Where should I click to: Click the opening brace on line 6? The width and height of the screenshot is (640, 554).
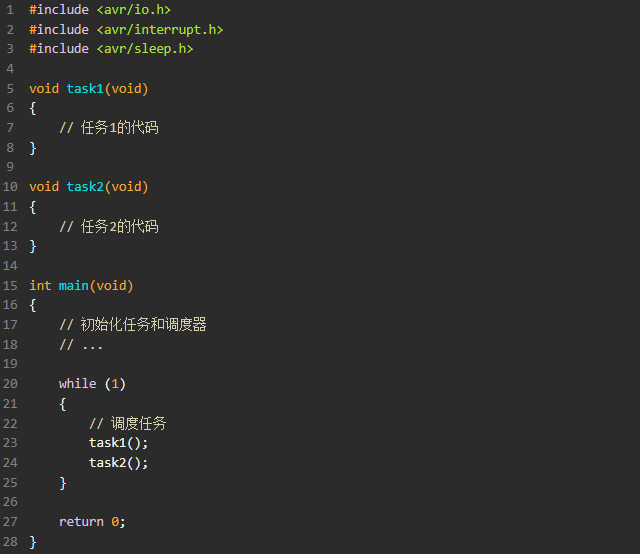[33, 108]
